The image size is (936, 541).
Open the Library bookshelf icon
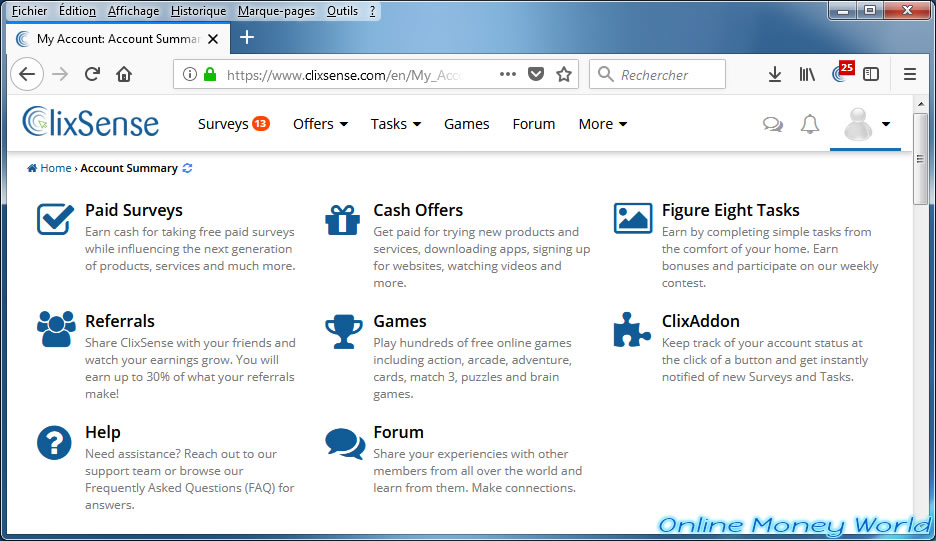tap(806, 74)
